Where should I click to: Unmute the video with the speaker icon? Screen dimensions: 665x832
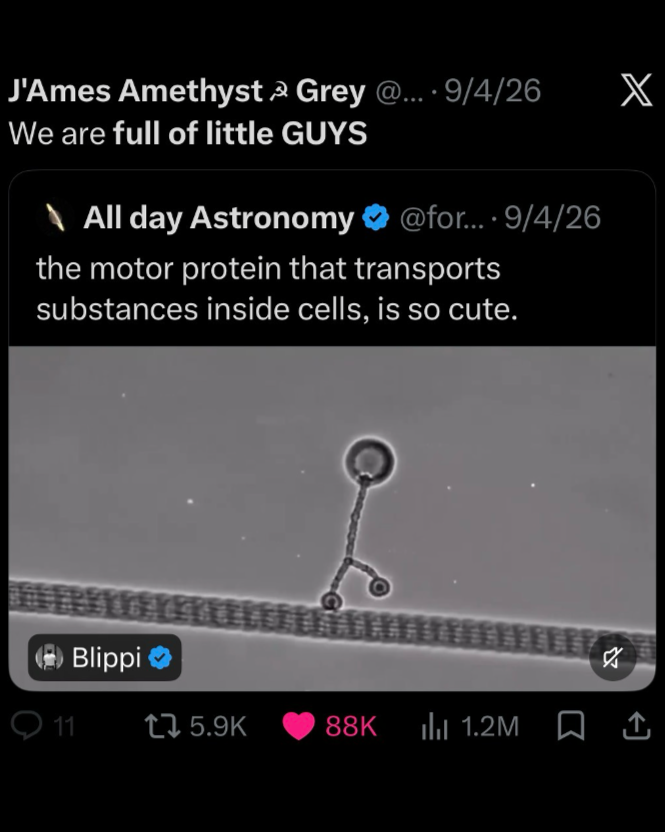(612, 657)
